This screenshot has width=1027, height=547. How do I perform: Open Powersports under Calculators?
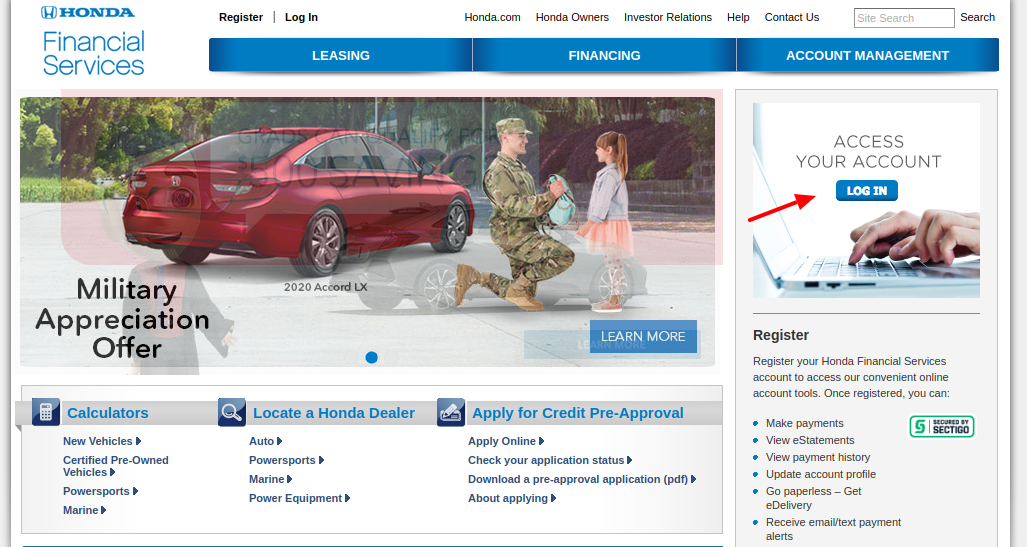pos(100,491)
